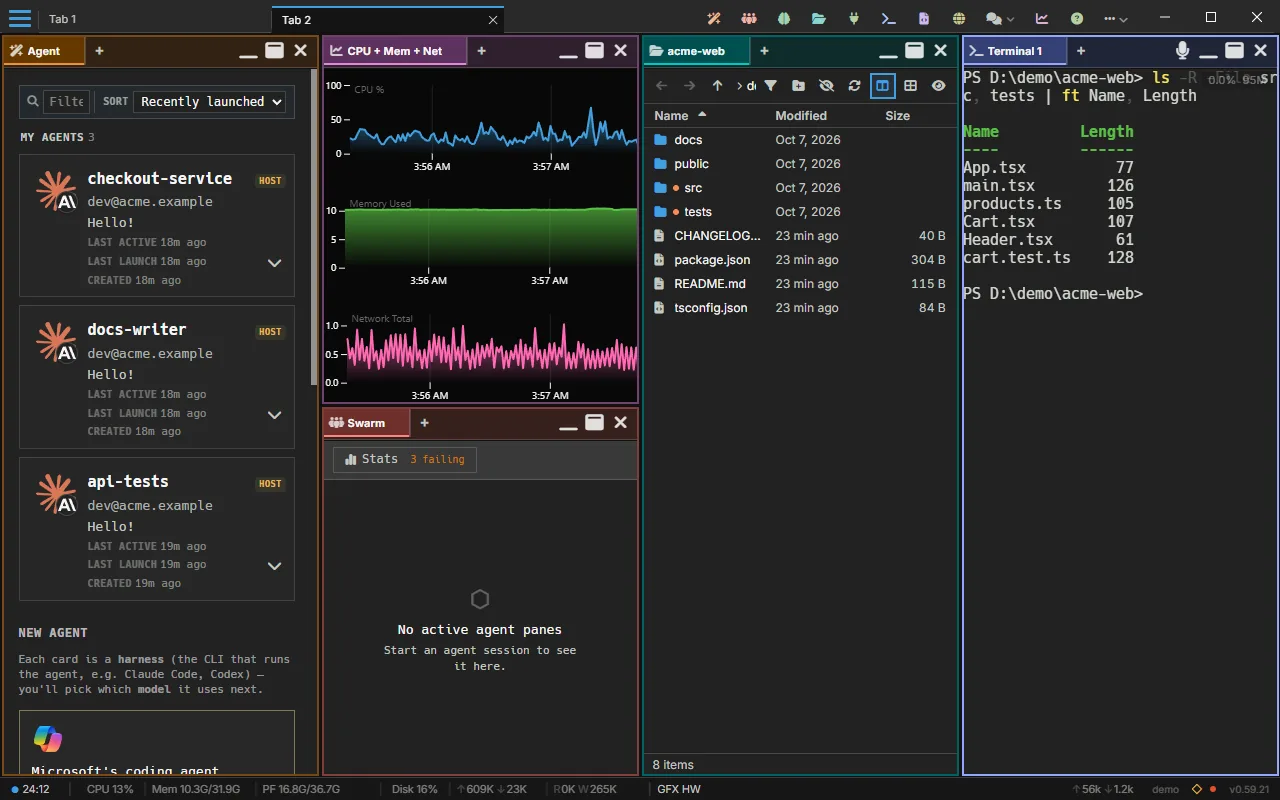The image size is (1280, 800).
Task: Add a new tab beside Terminal 1
Action: [1080, 51]
